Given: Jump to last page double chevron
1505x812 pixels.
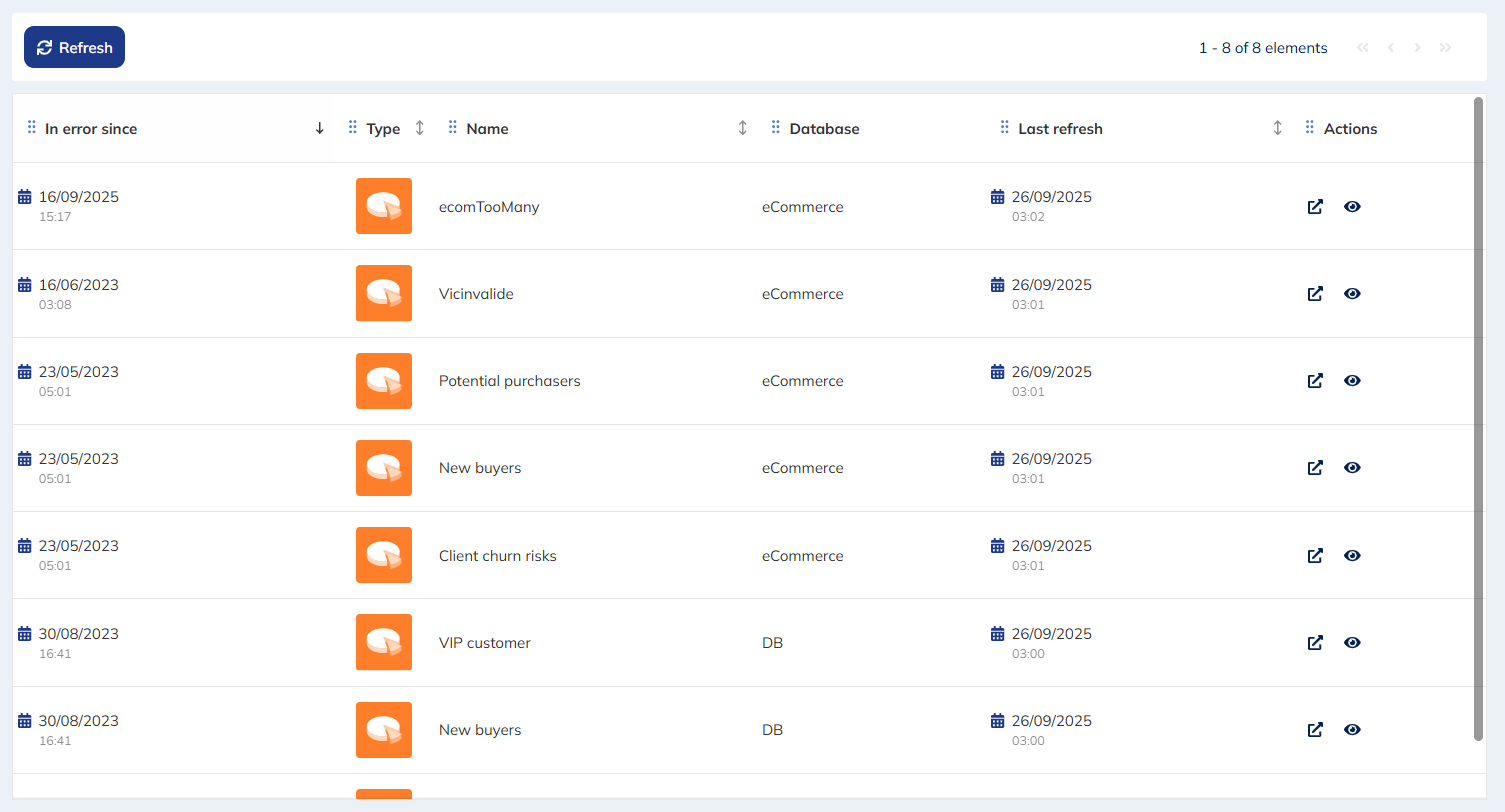Looking at the screenshot, I should tap(1445, 48).
